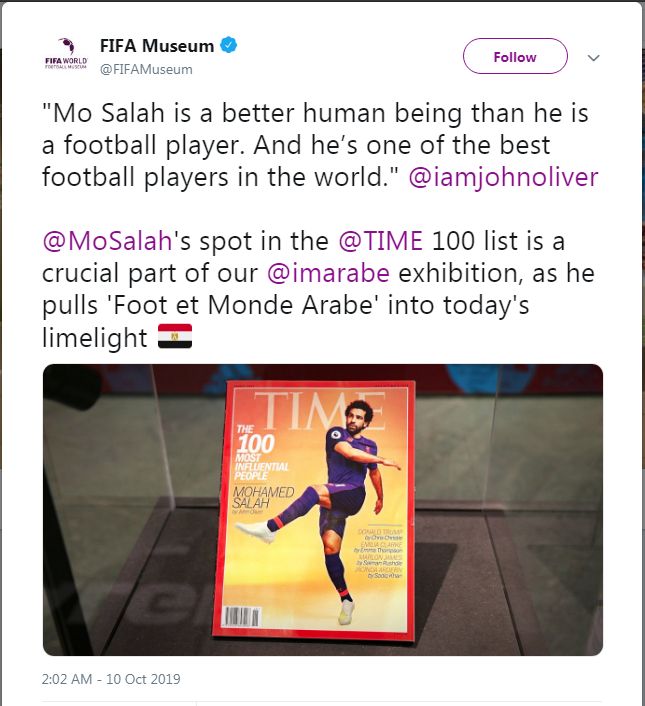This screenshot has width=645, height=706.
Task: Click the FIFA World Football Museum avatar
Action: (66, 56)
